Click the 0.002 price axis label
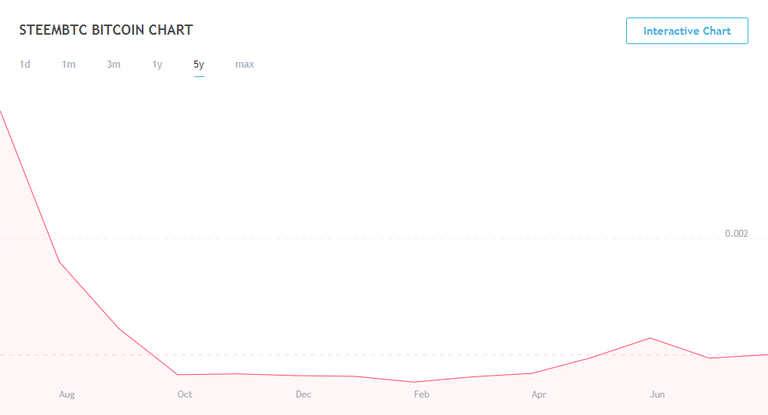 [x=736, y=234]
